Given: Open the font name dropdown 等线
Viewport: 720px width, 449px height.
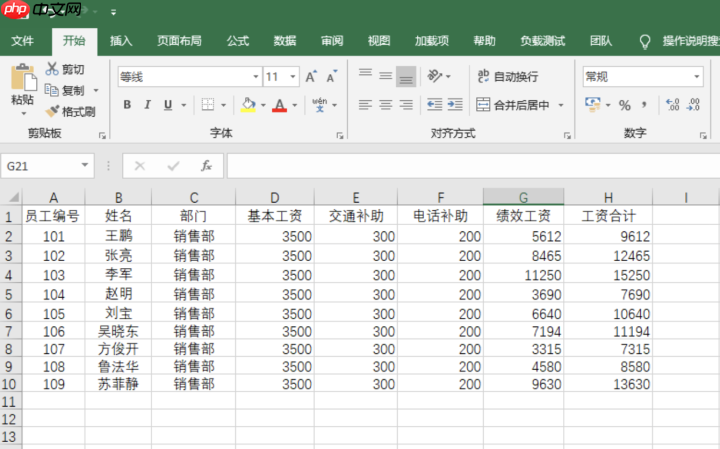Looking at the screenshot, I should pos(256,77).
